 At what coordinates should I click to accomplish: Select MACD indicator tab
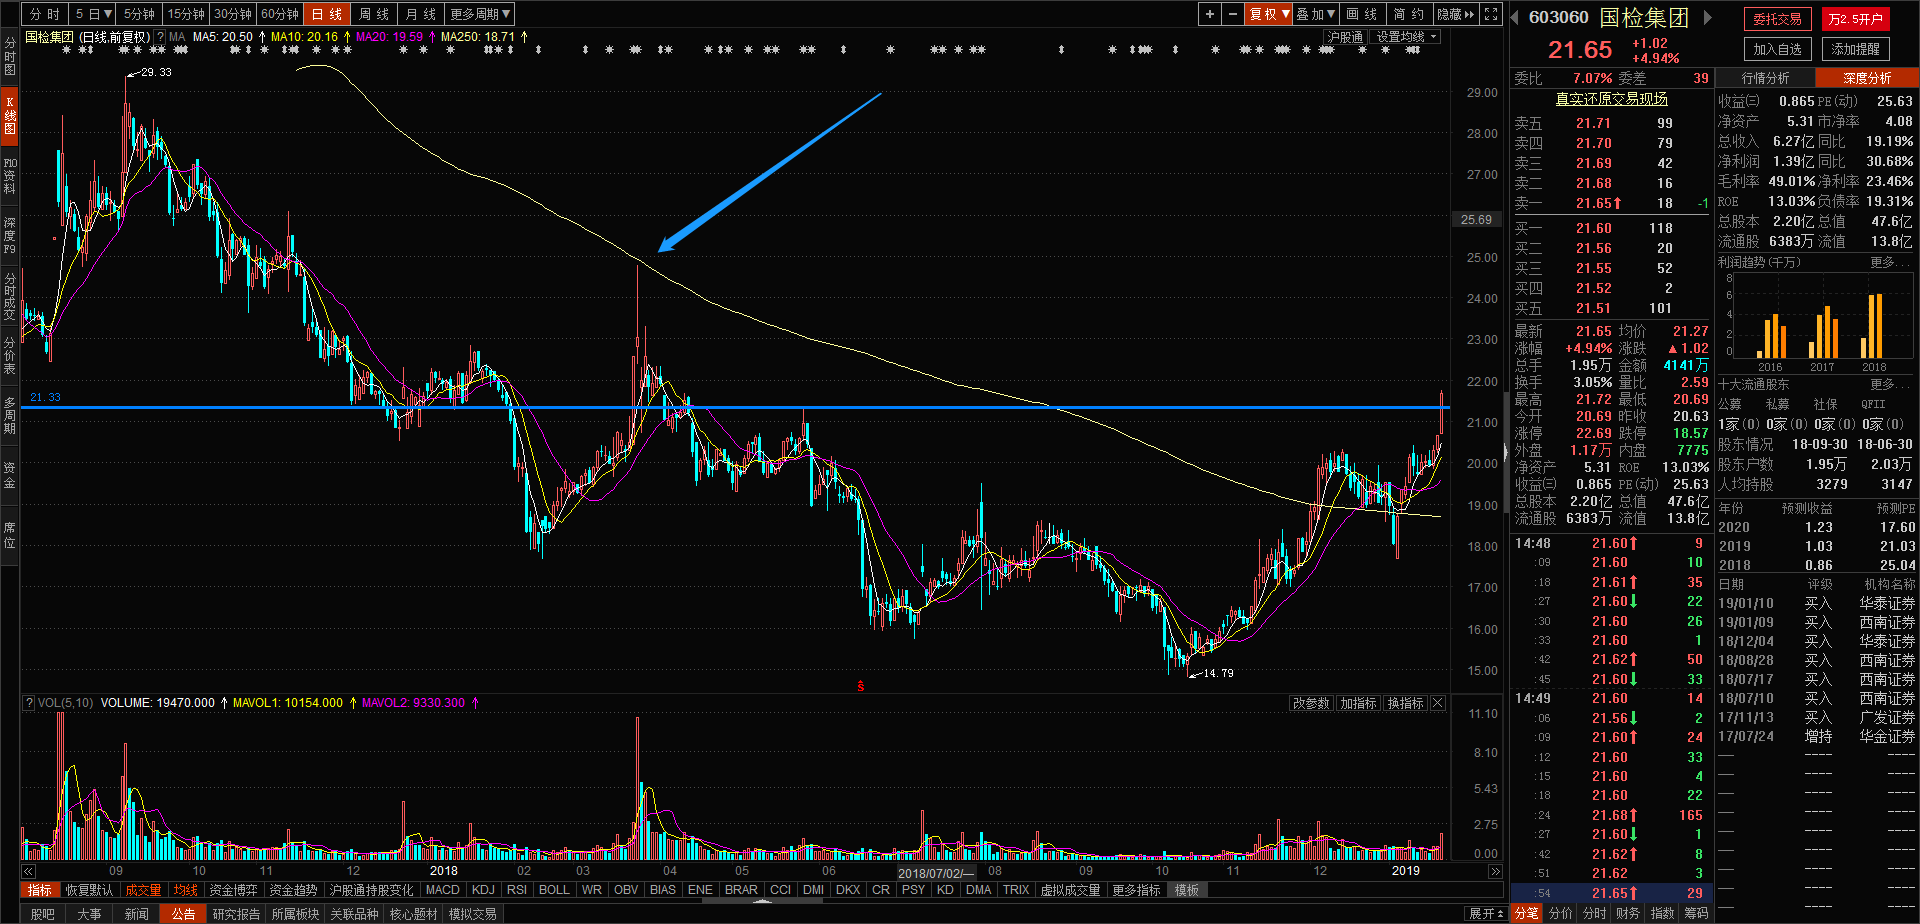point(442,890)
